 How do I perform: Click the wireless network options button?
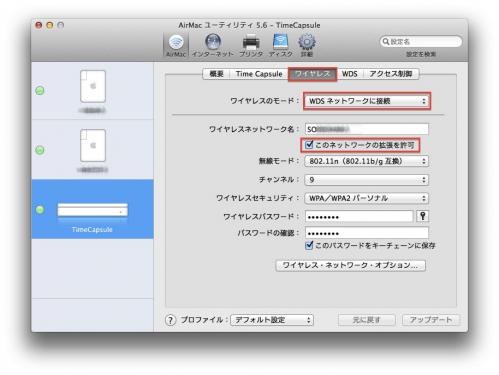click(x=350, y=265)
